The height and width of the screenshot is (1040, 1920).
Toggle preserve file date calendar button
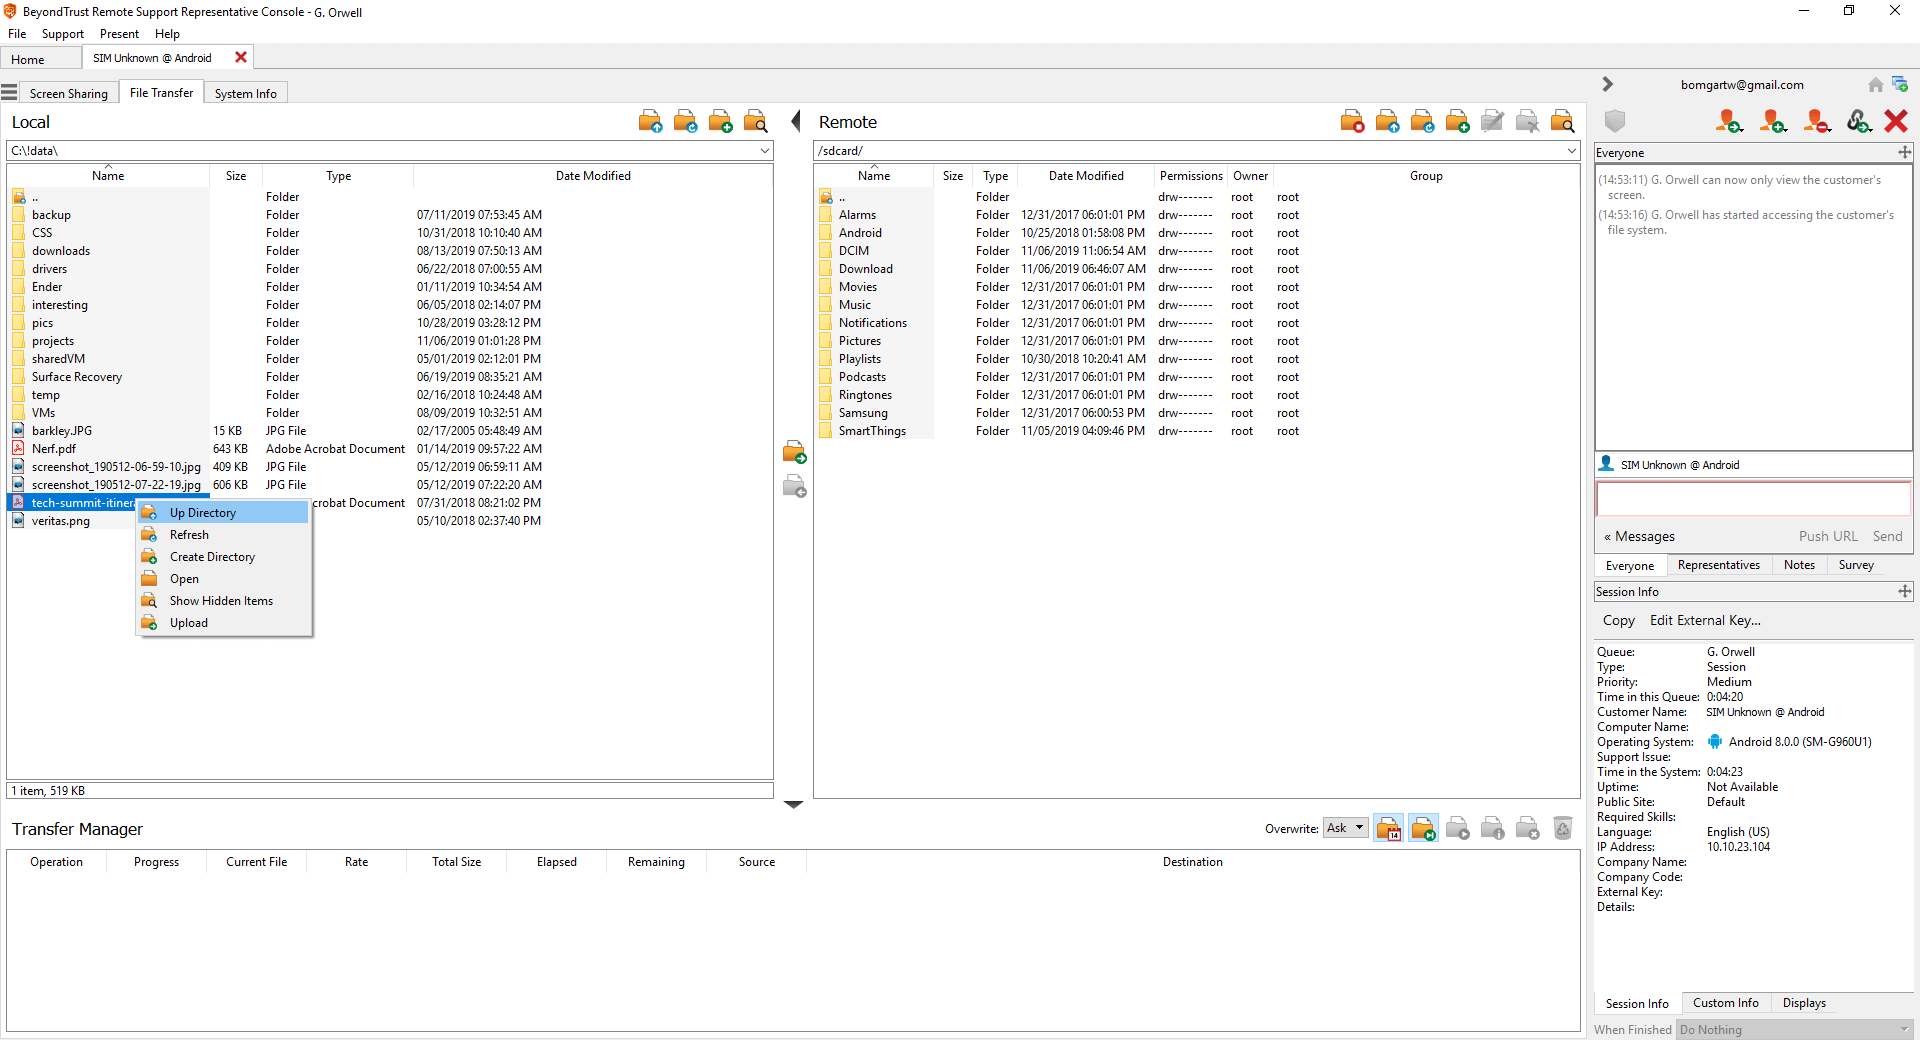tap(1388, 828)
